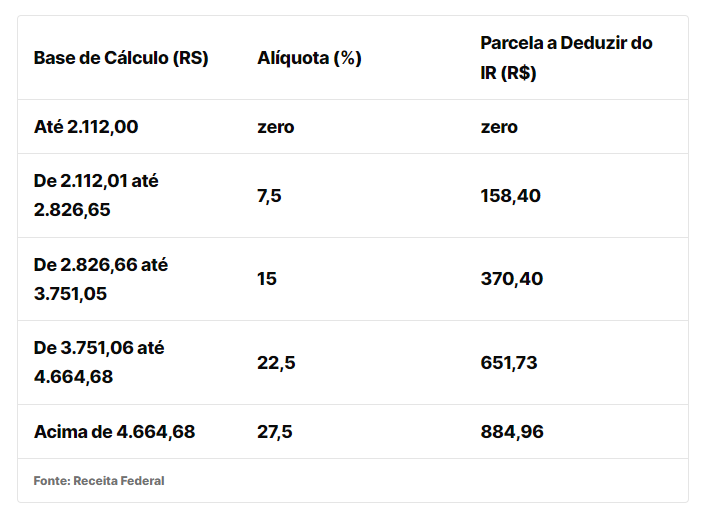
Task: Select the 'De 2.112,01 até 2.826,65' cell
Action: point(96,196)
